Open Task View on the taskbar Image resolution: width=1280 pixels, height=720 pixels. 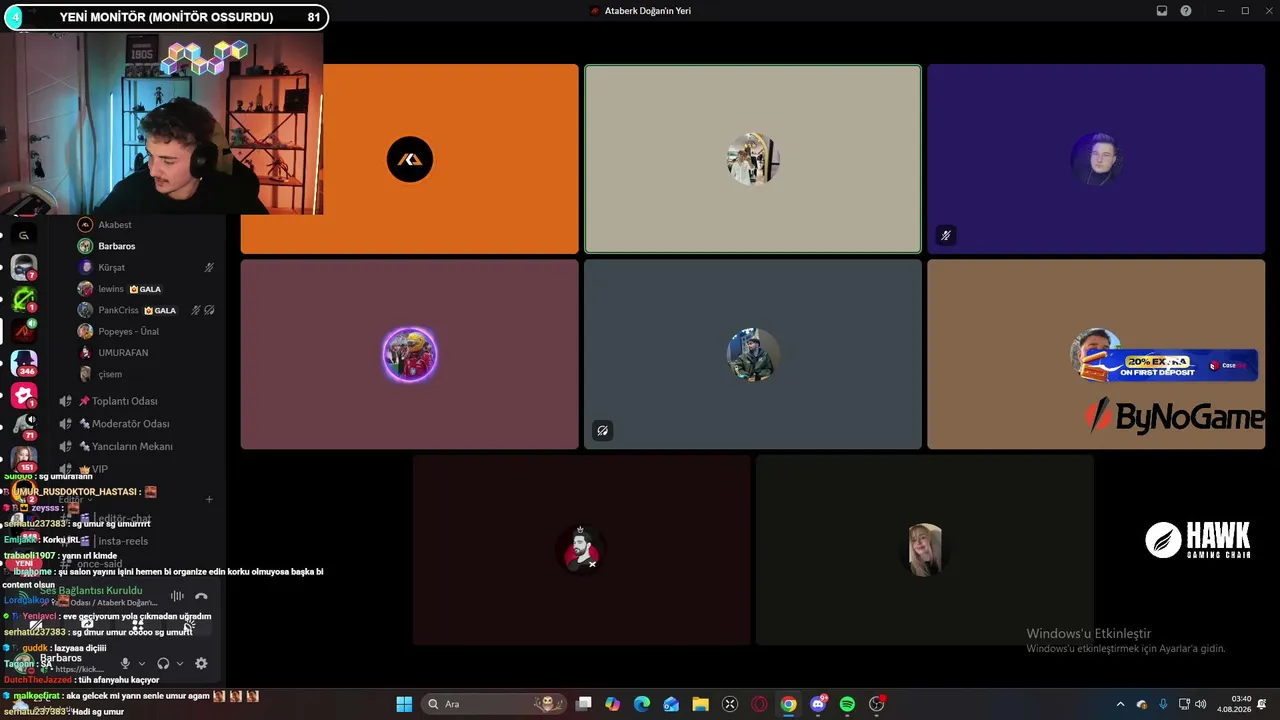[584, 704]
